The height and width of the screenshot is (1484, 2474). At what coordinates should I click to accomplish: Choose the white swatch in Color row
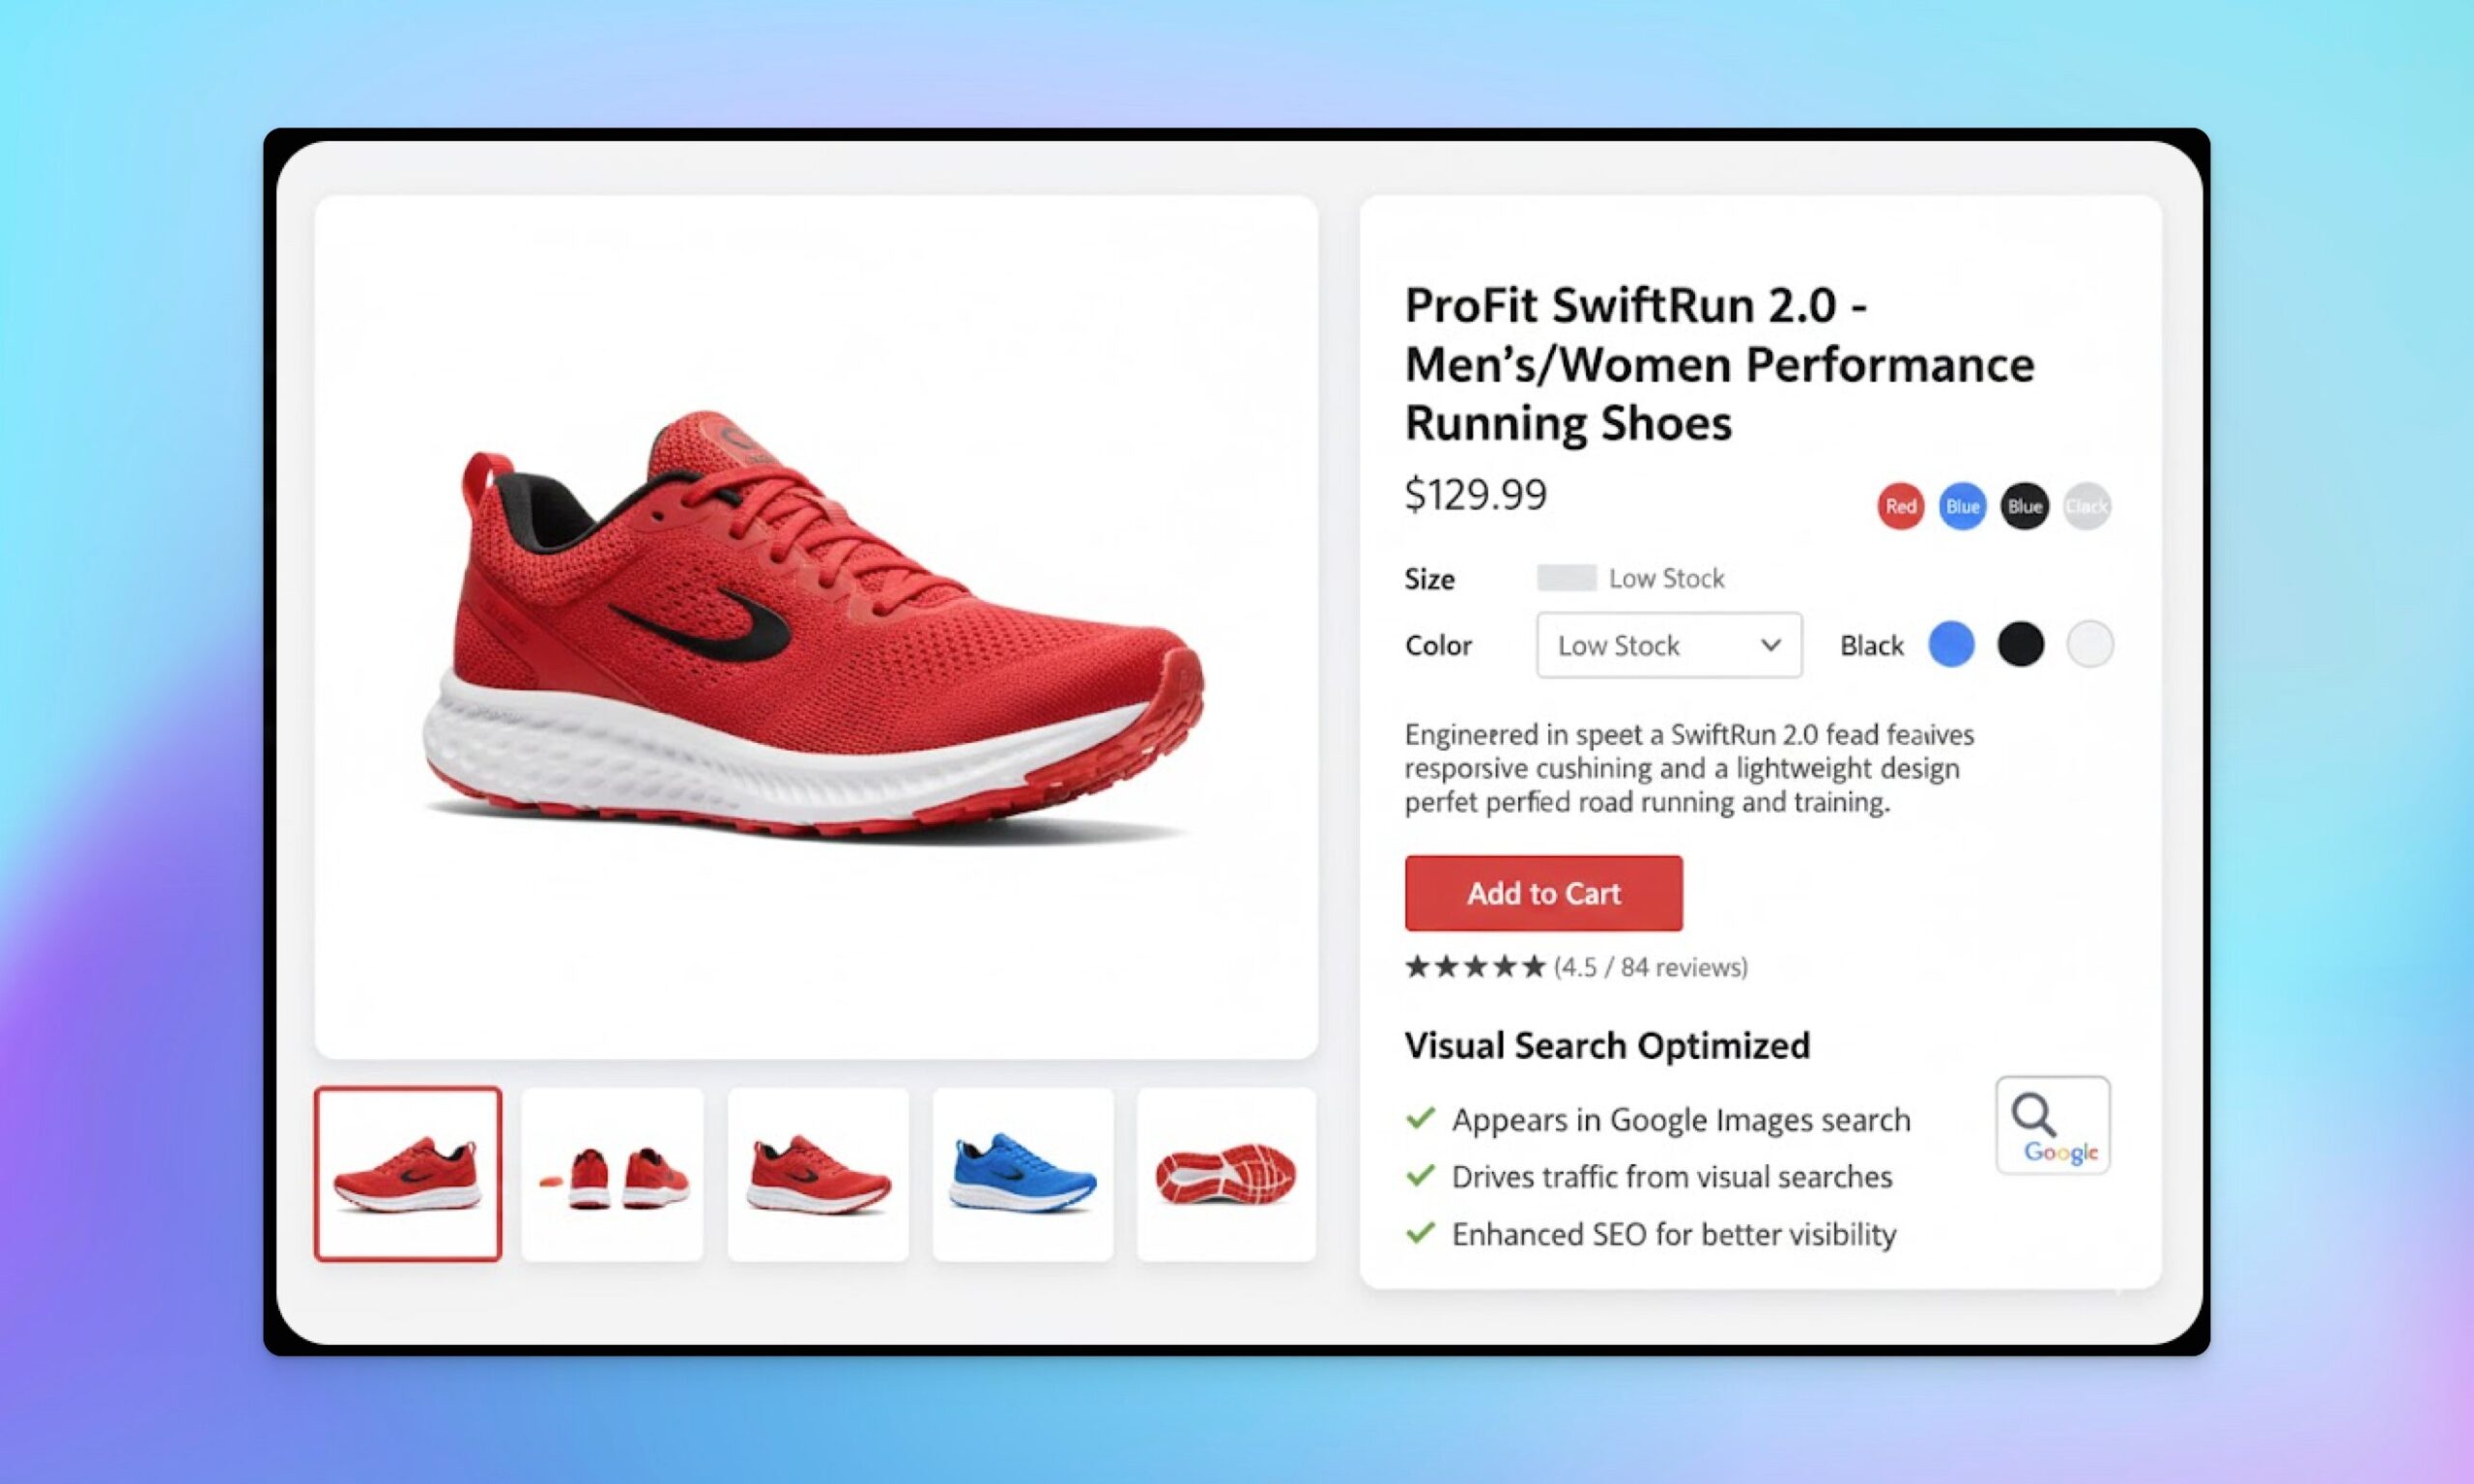pos(2090,643)
